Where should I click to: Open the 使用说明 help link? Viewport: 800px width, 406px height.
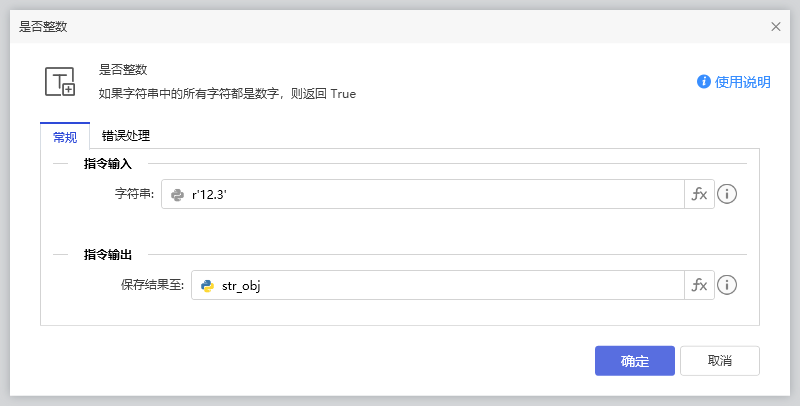[742, 82]
